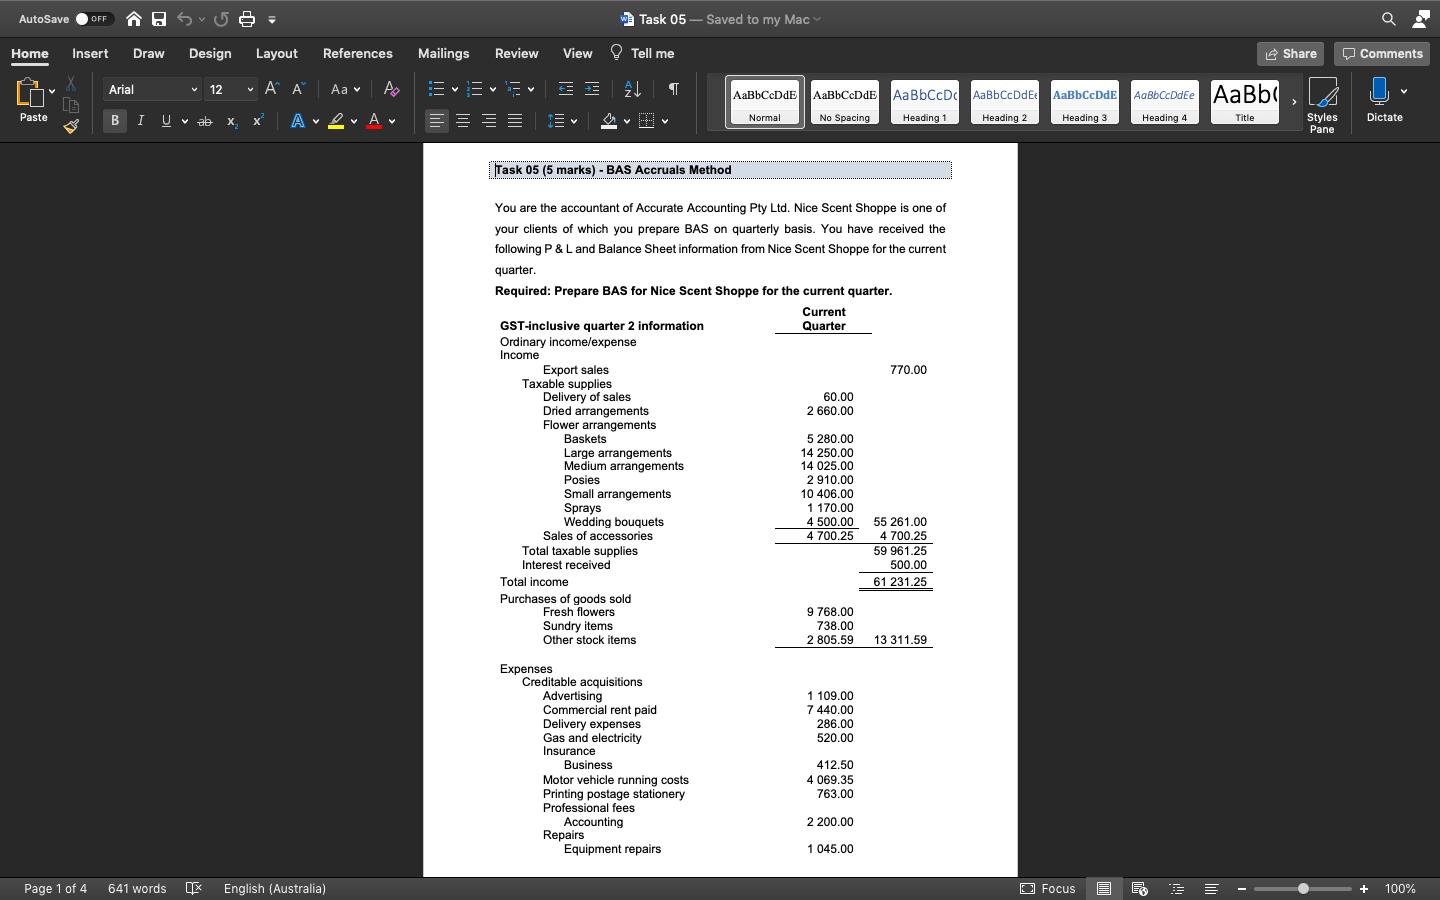Toggle bold formatting in the ribbon
The image size is (1440, 900).
[x=114, y=120]
